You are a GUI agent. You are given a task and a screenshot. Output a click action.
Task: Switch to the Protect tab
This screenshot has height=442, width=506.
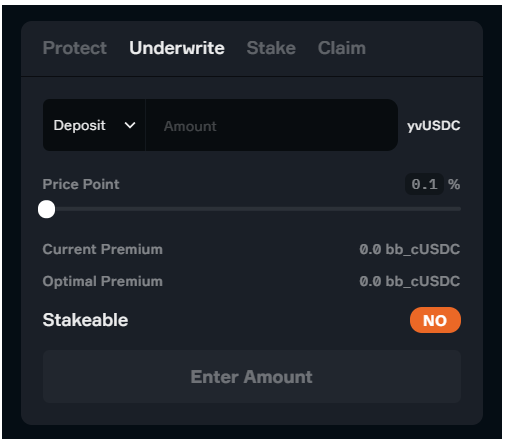[x=75, y=48]
